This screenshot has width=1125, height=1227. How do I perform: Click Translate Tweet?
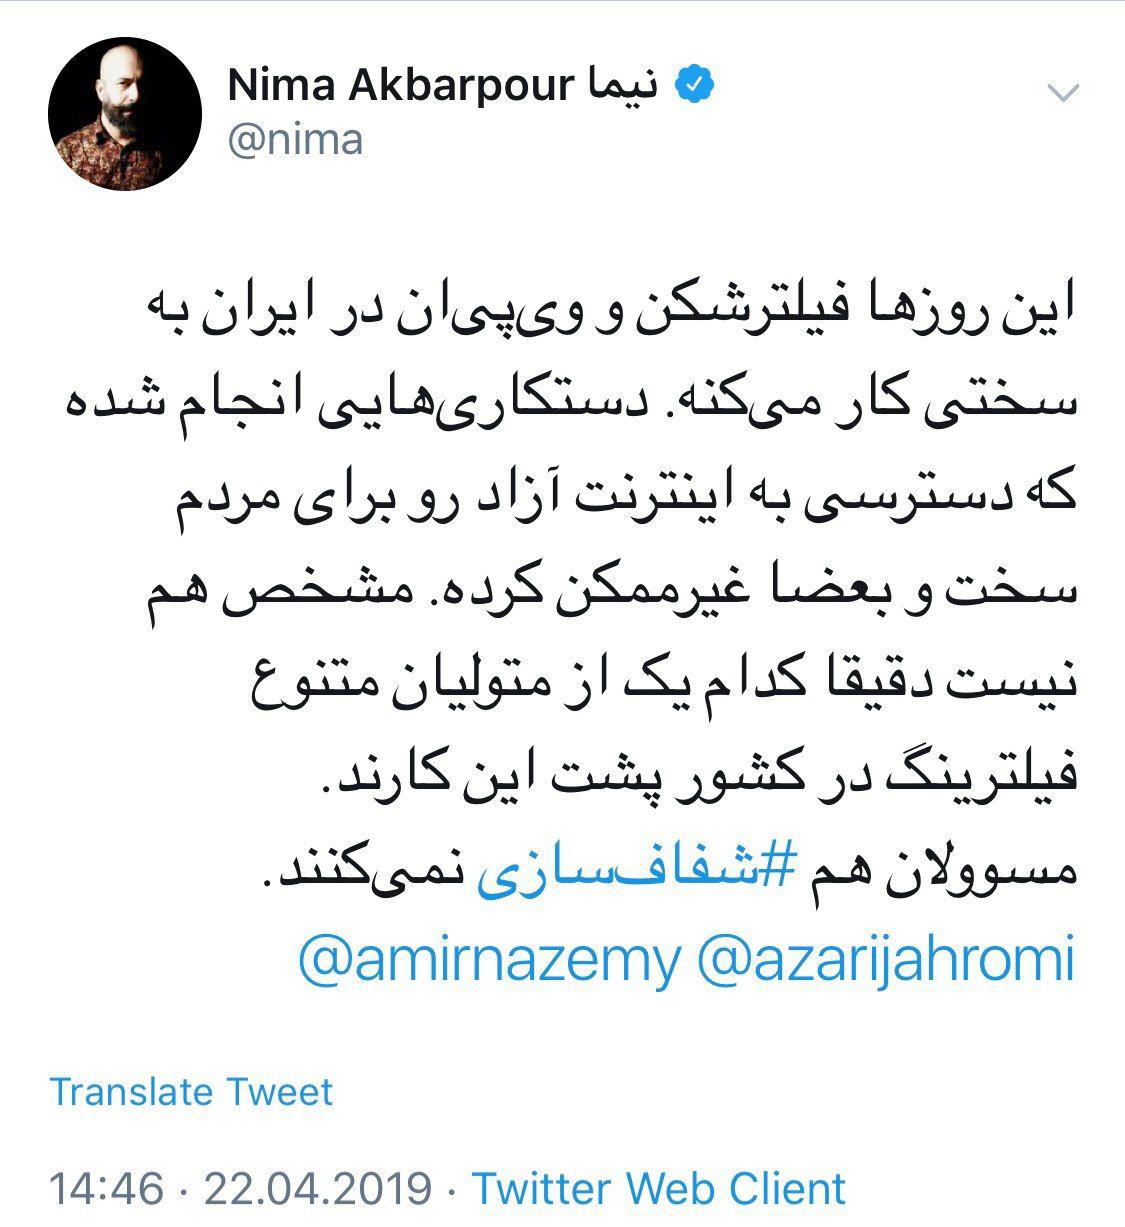pos(191,1091)
